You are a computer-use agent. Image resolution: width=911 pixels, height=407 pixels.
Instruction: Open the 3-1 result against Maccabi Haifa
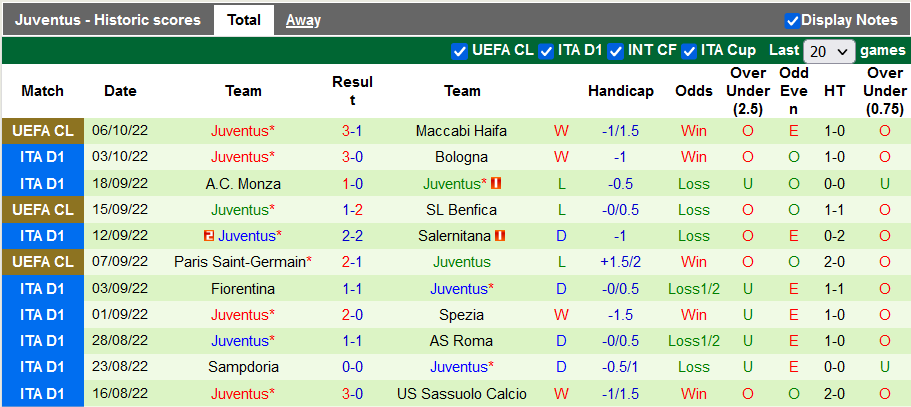click(x=352, y=131)
